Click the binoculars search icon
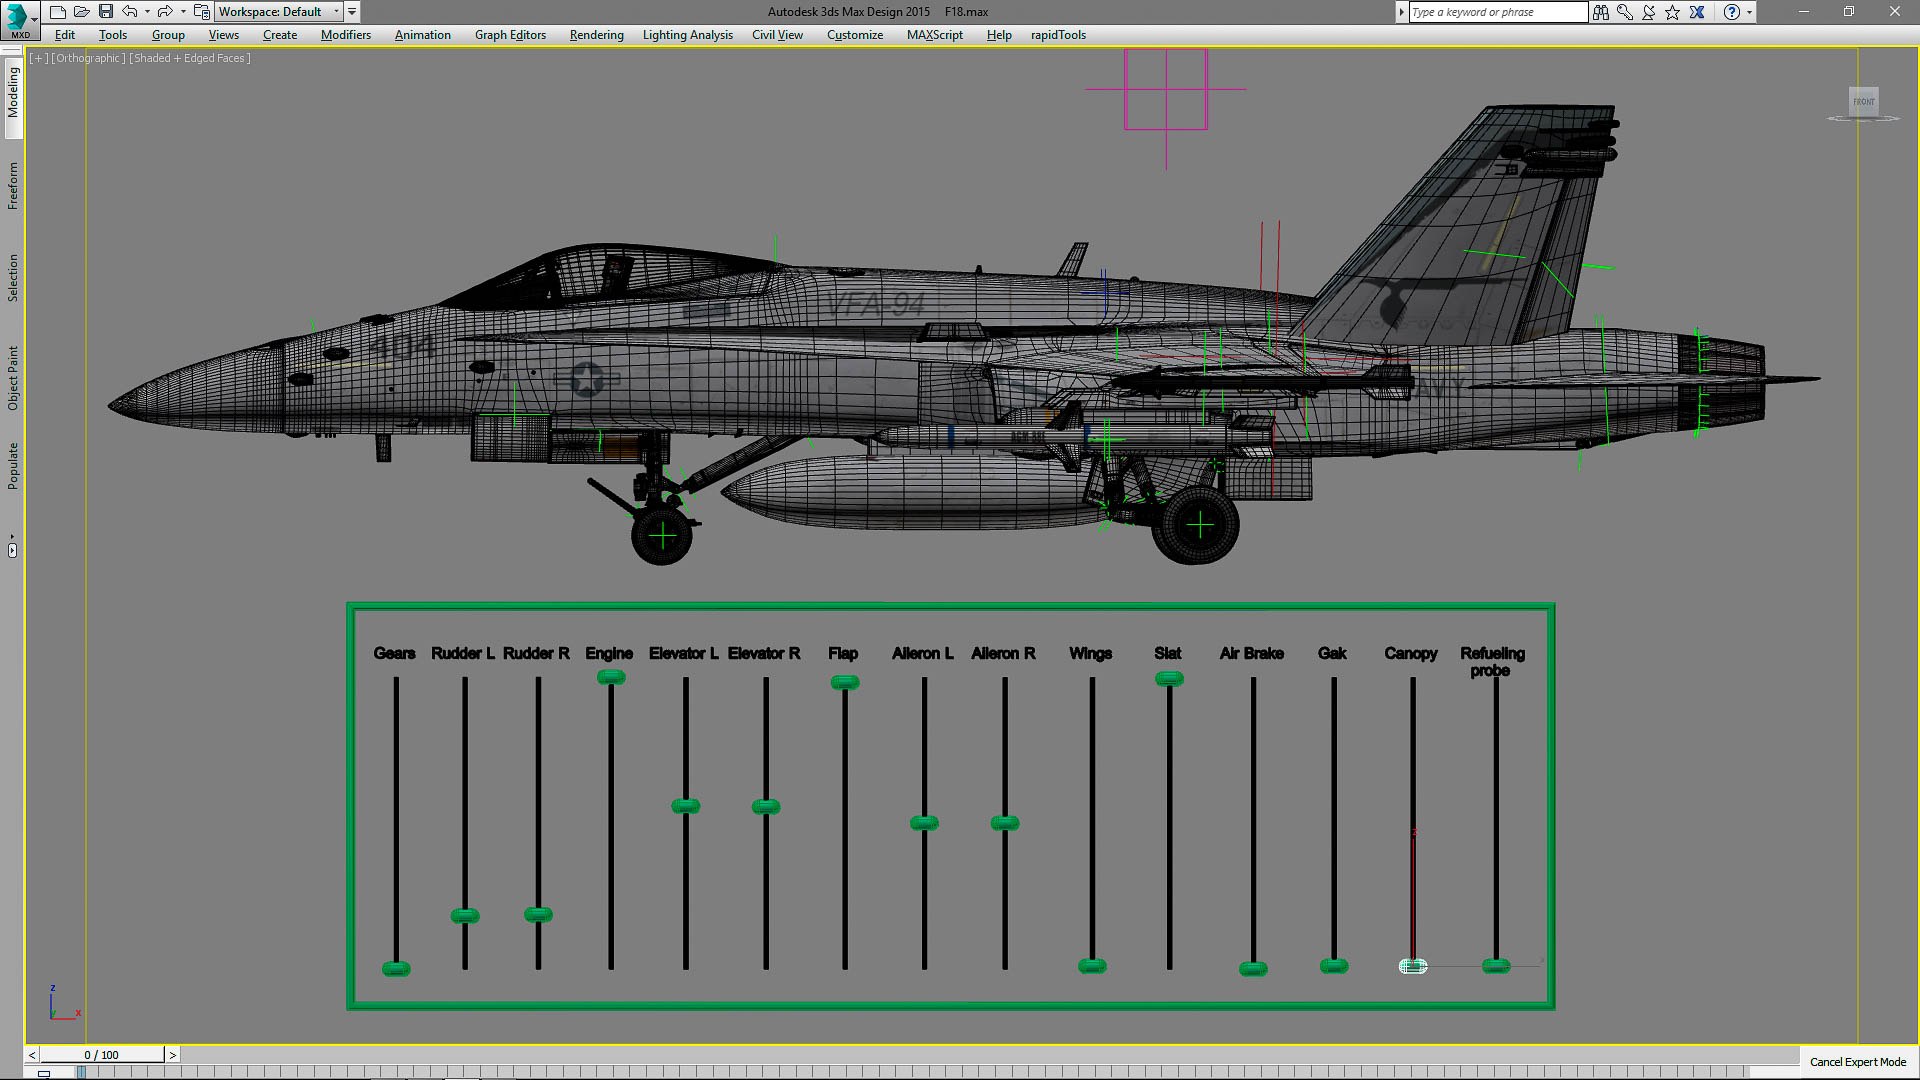Screen dimensions: 1920x1080 coord(1601,12)
